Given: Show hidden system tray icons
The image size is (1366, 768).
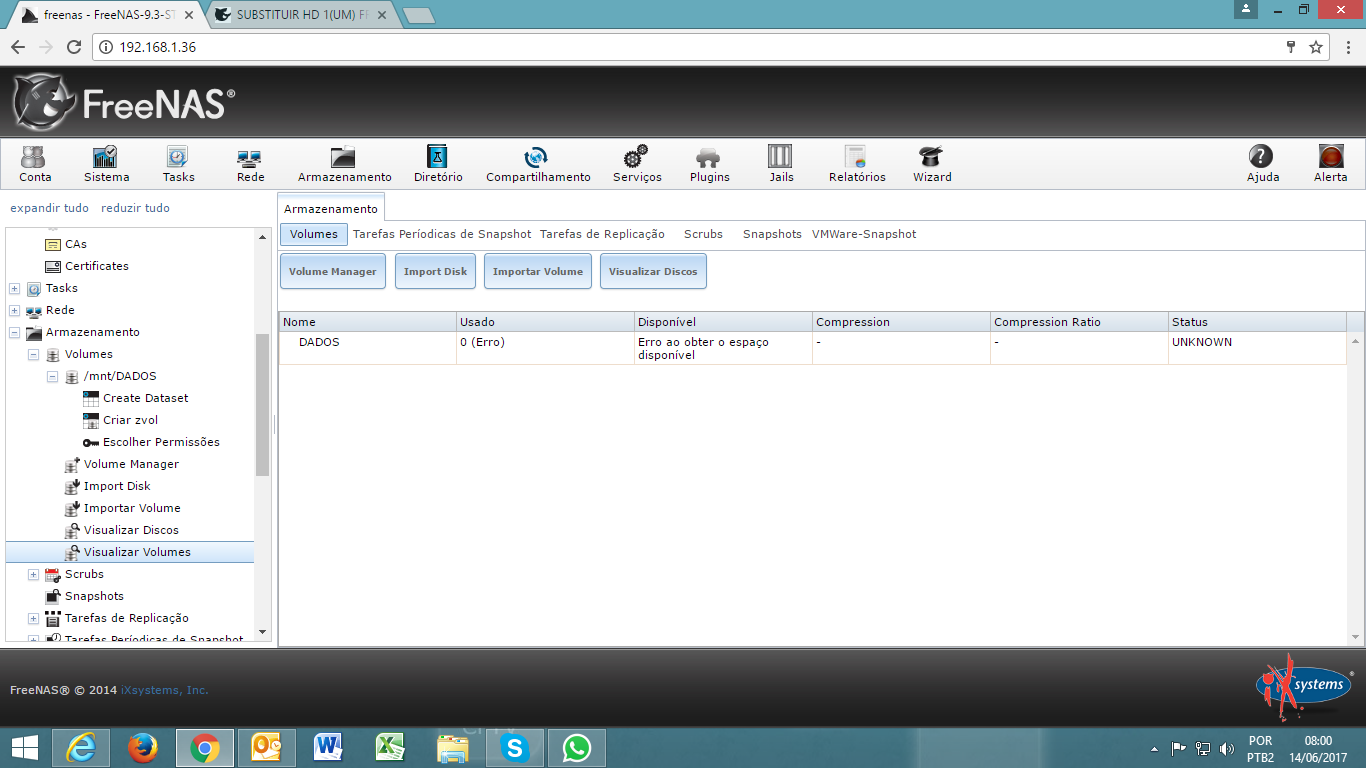Looking at the screenshot, I should tap(1155, 748).
